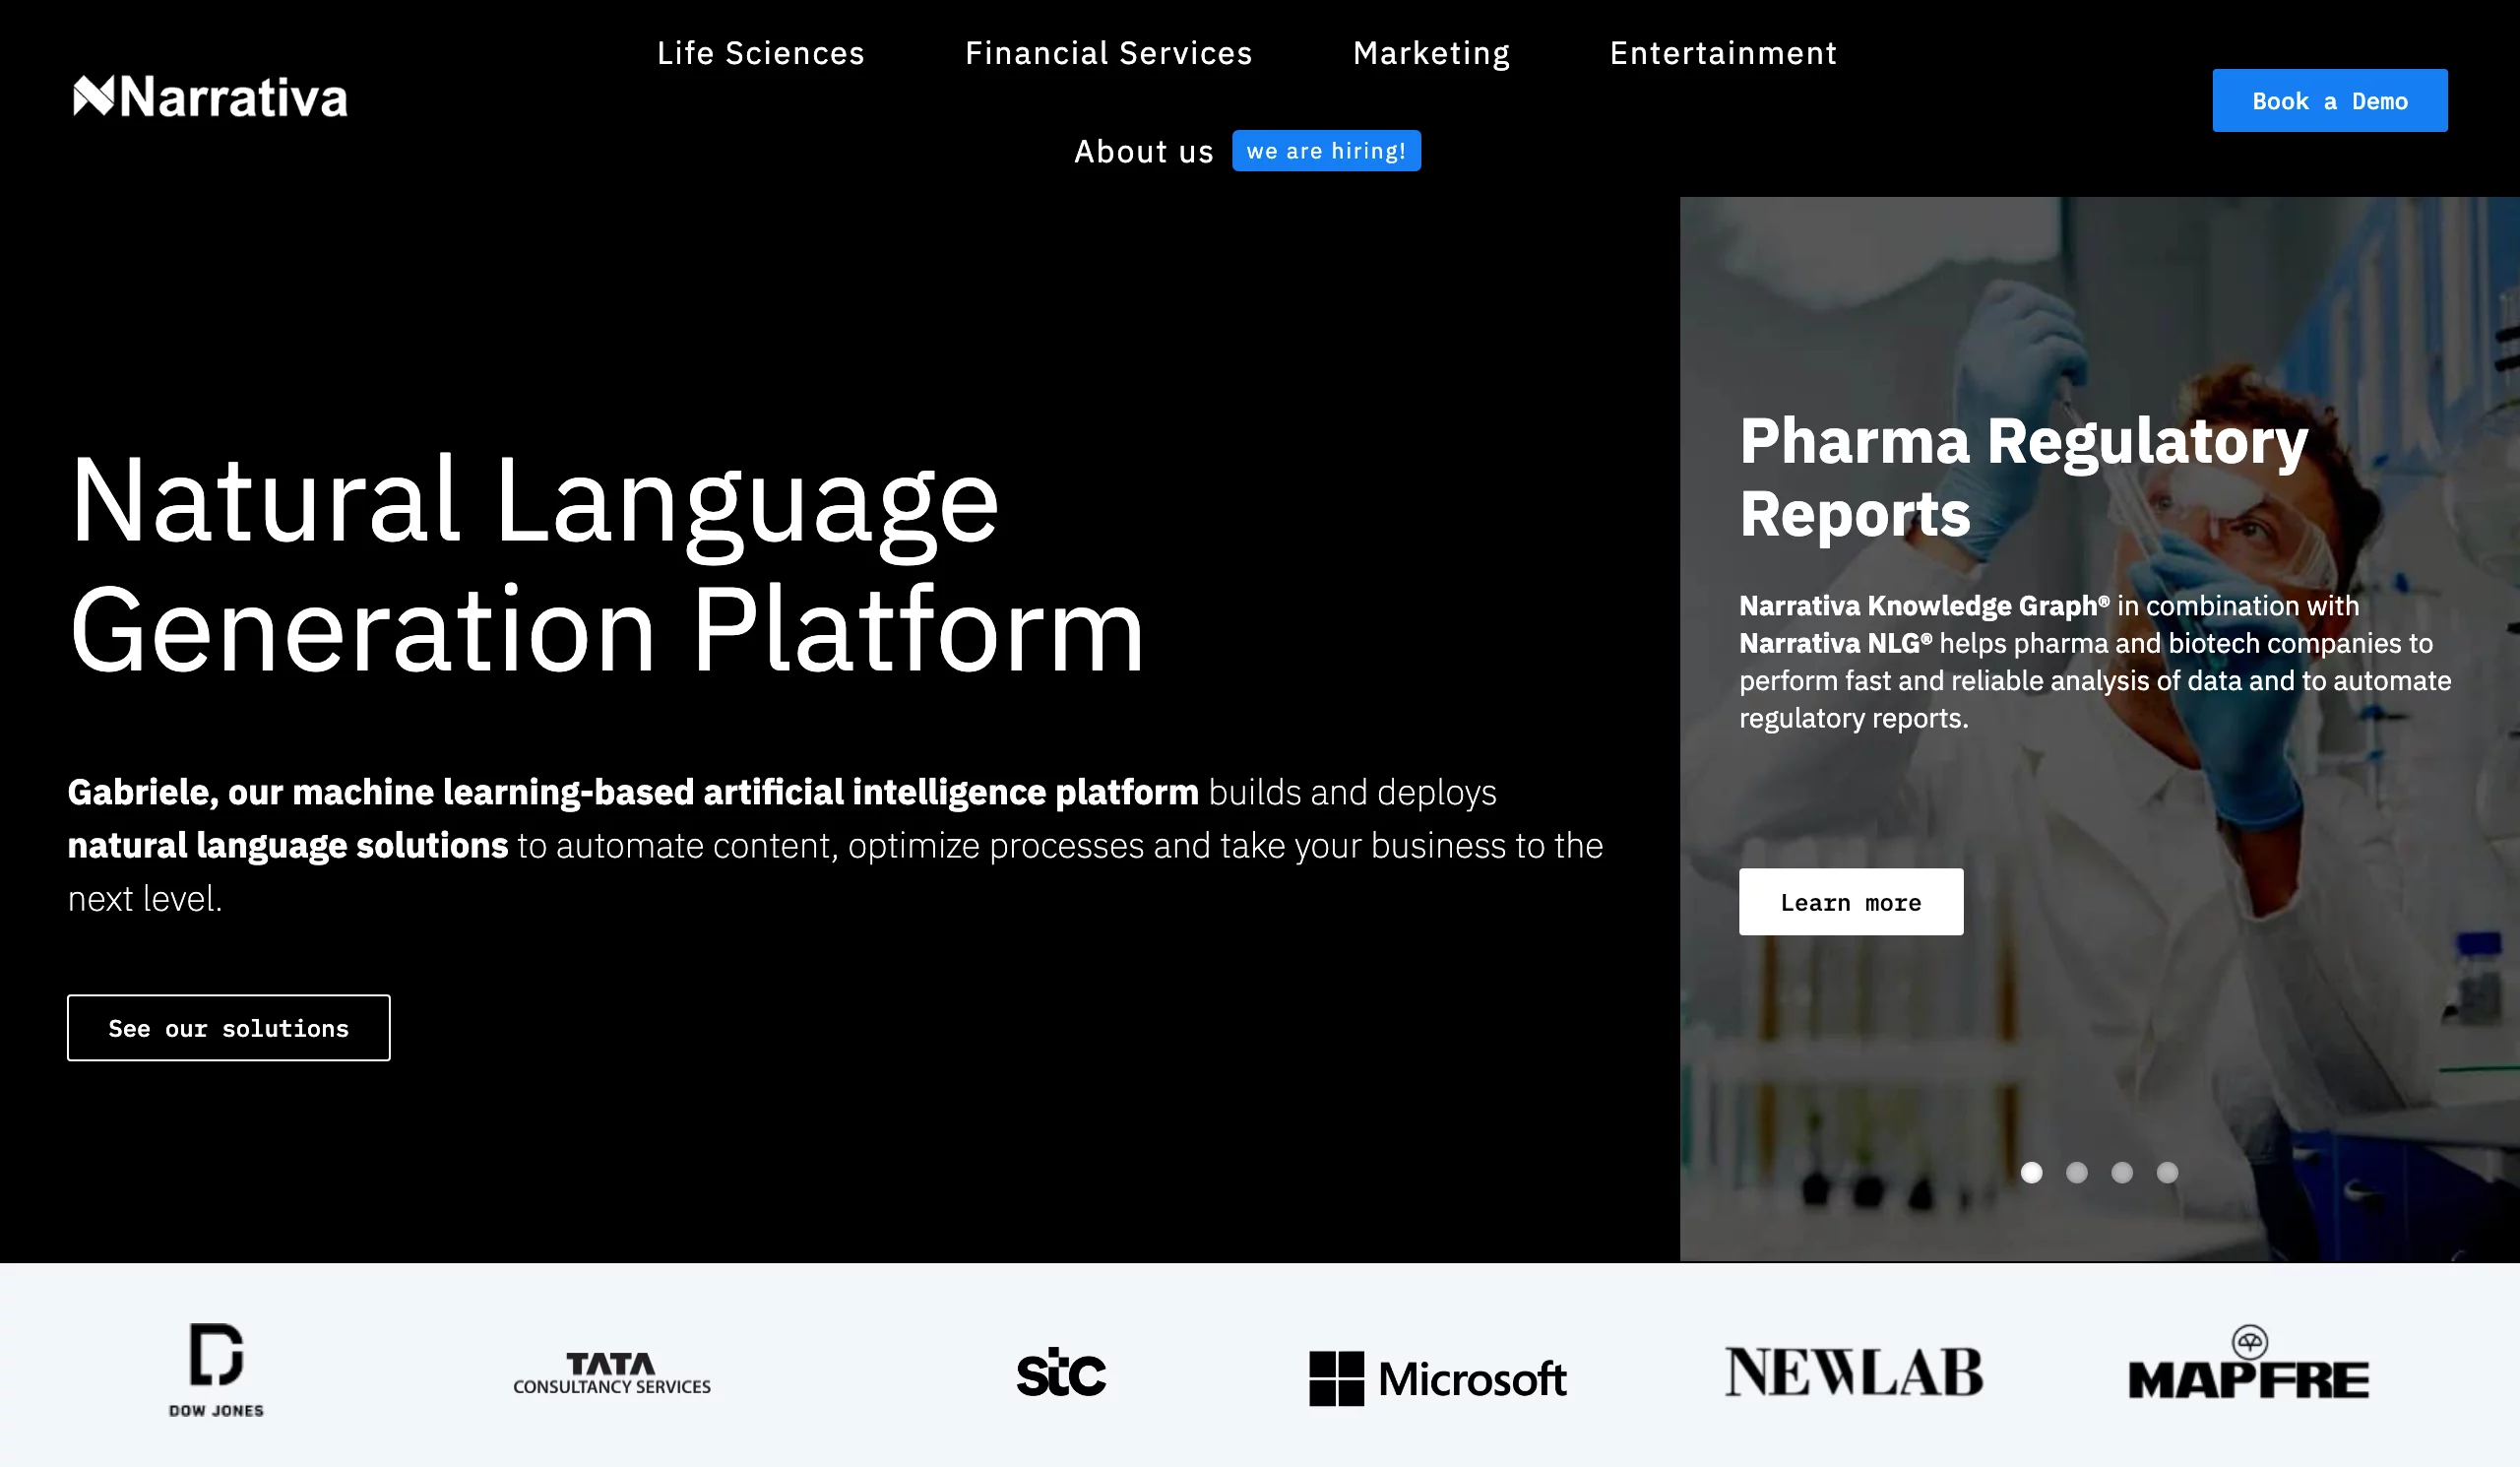Click See our solutions button
Image resolution: width=2520 pixels, height=1467 pixels.
228,1027
